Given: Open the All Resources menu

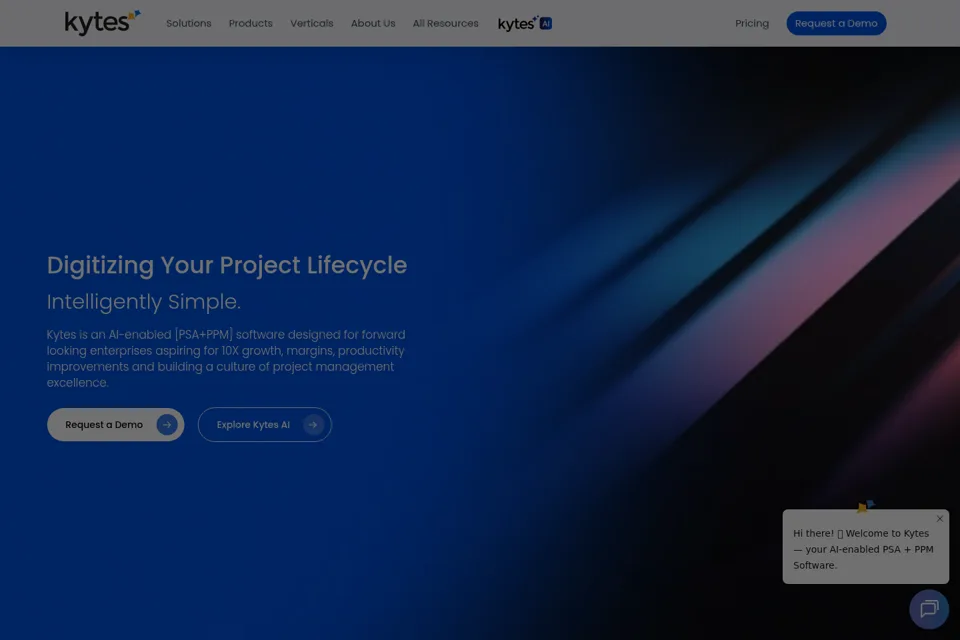Looking at the screenshot, I should point(445,23).
